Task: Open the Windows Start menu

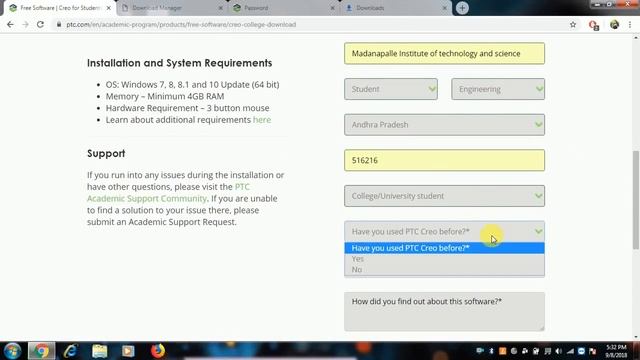Action: [12, 351]
